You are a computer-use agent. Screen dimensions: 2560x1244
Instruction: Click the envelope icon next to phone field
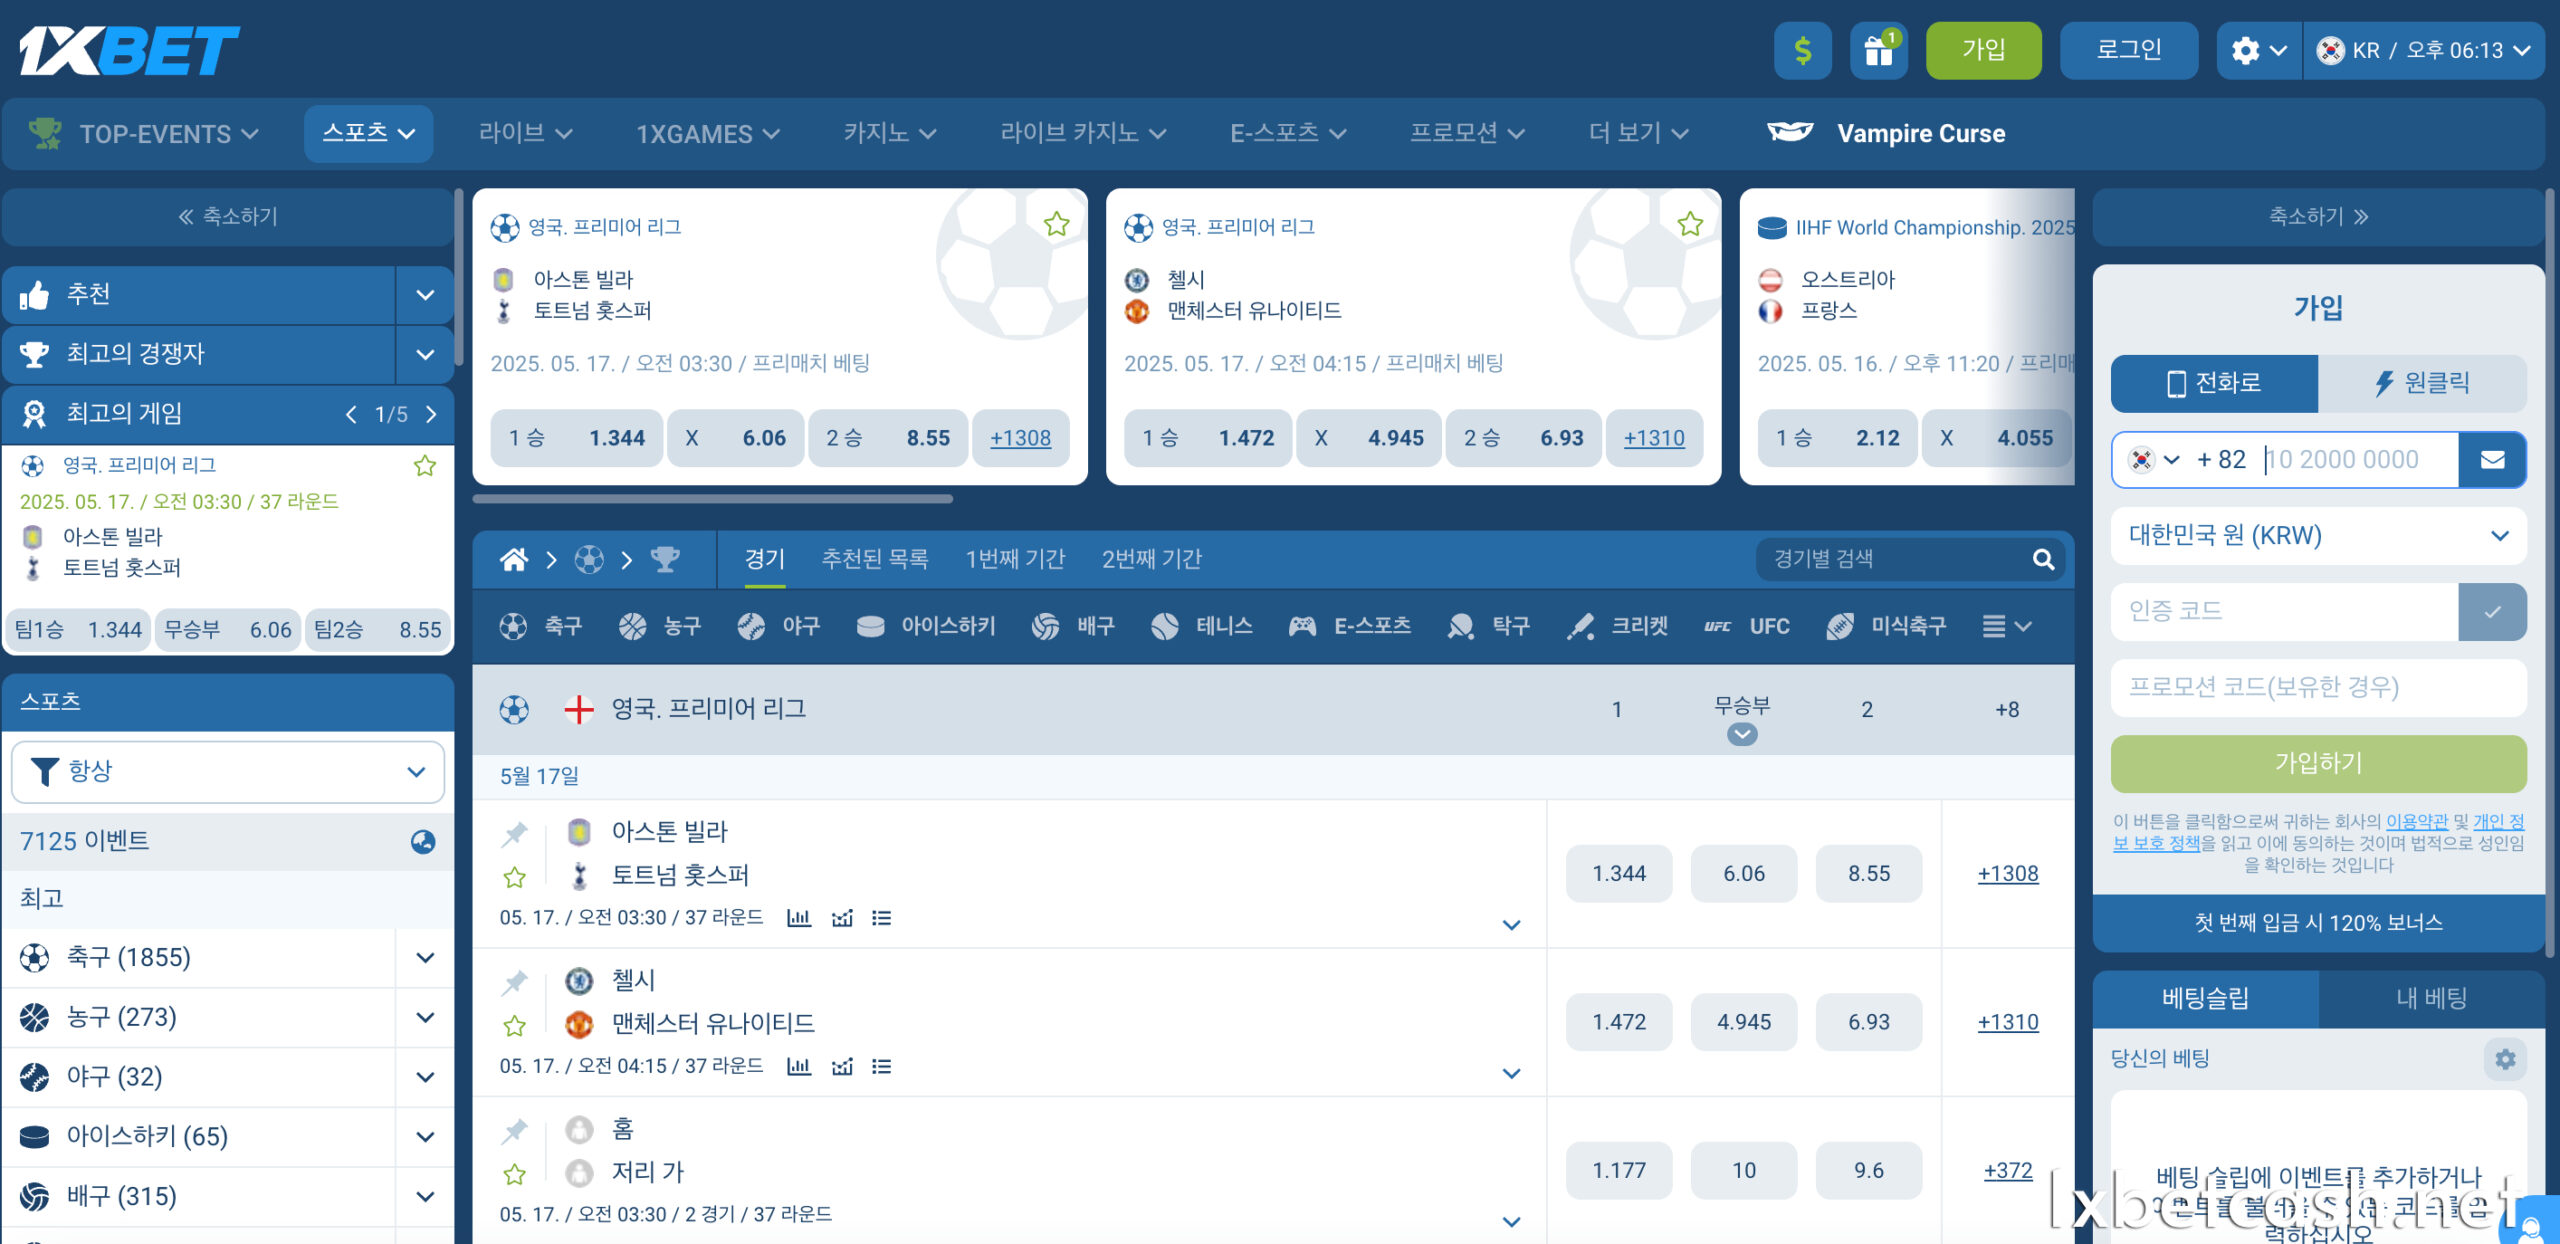click(2492, 459)
